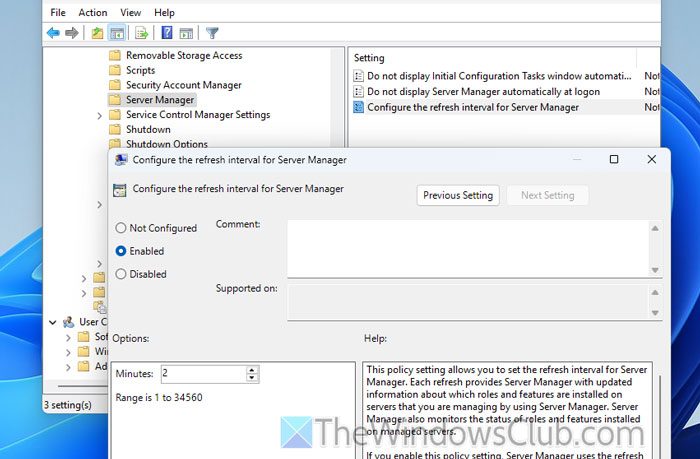Expand the Service Control Manager Settings node

click(x=100, y=116)
